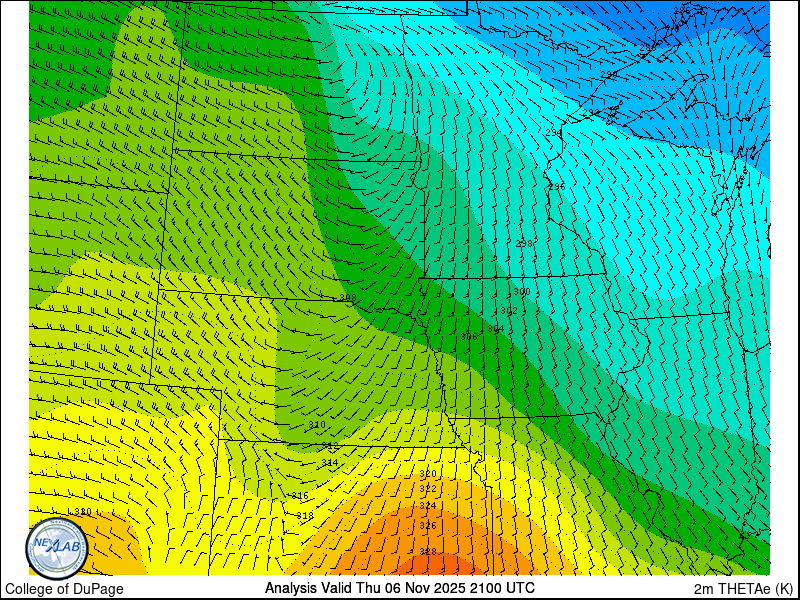Click the 324 contour label
The width and height of the screenshot is (800, 600).
click(x=428, y=506)
